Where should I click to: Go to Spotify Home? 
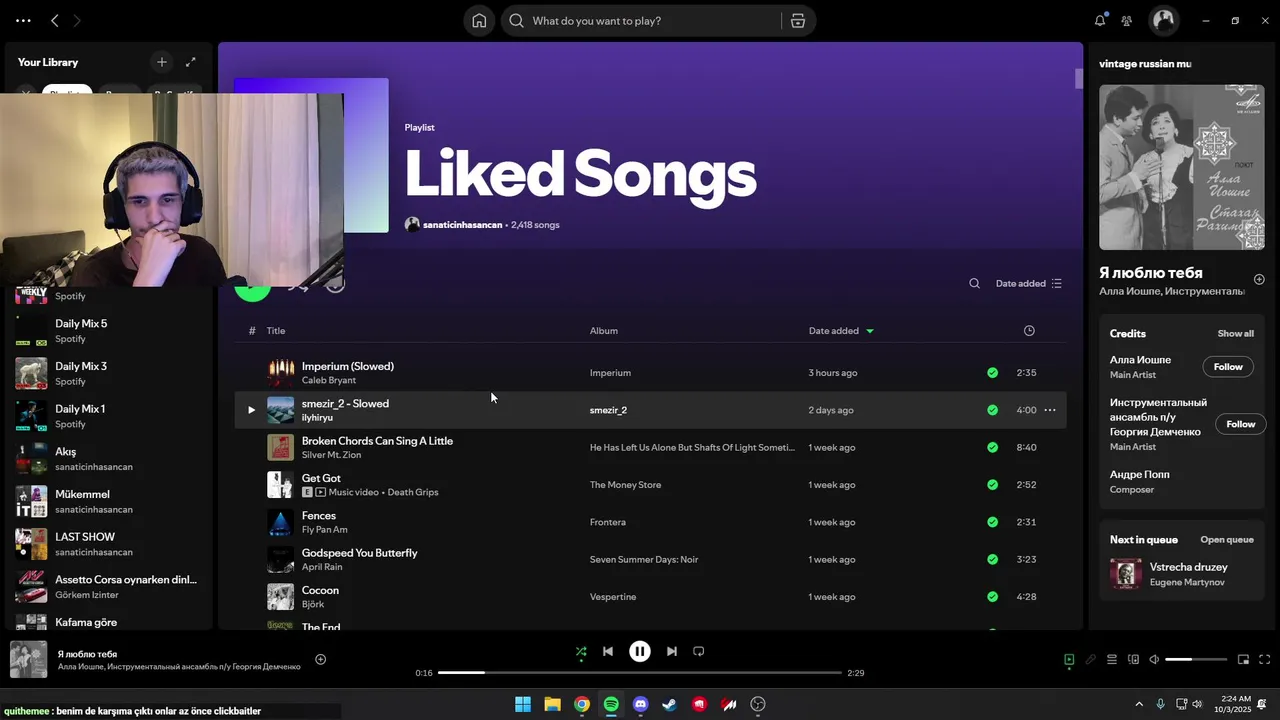coord(479,21)
